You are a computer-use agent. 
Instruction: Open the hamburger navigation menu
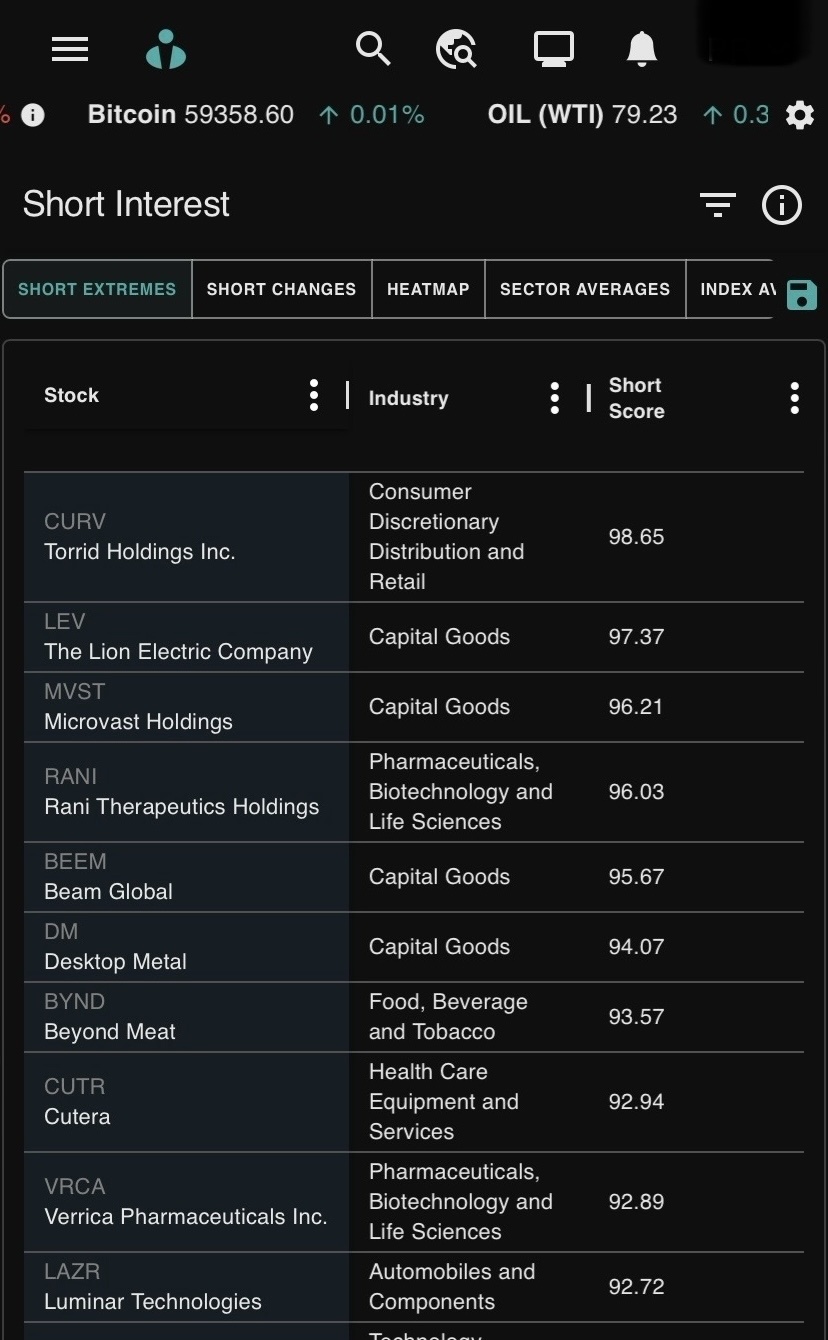pyautogui.click(x=70, y=49)
